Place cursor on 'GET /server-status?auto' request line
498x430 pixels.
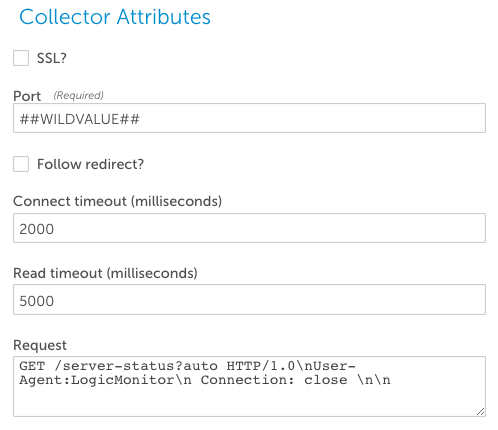tap(118, 366)
